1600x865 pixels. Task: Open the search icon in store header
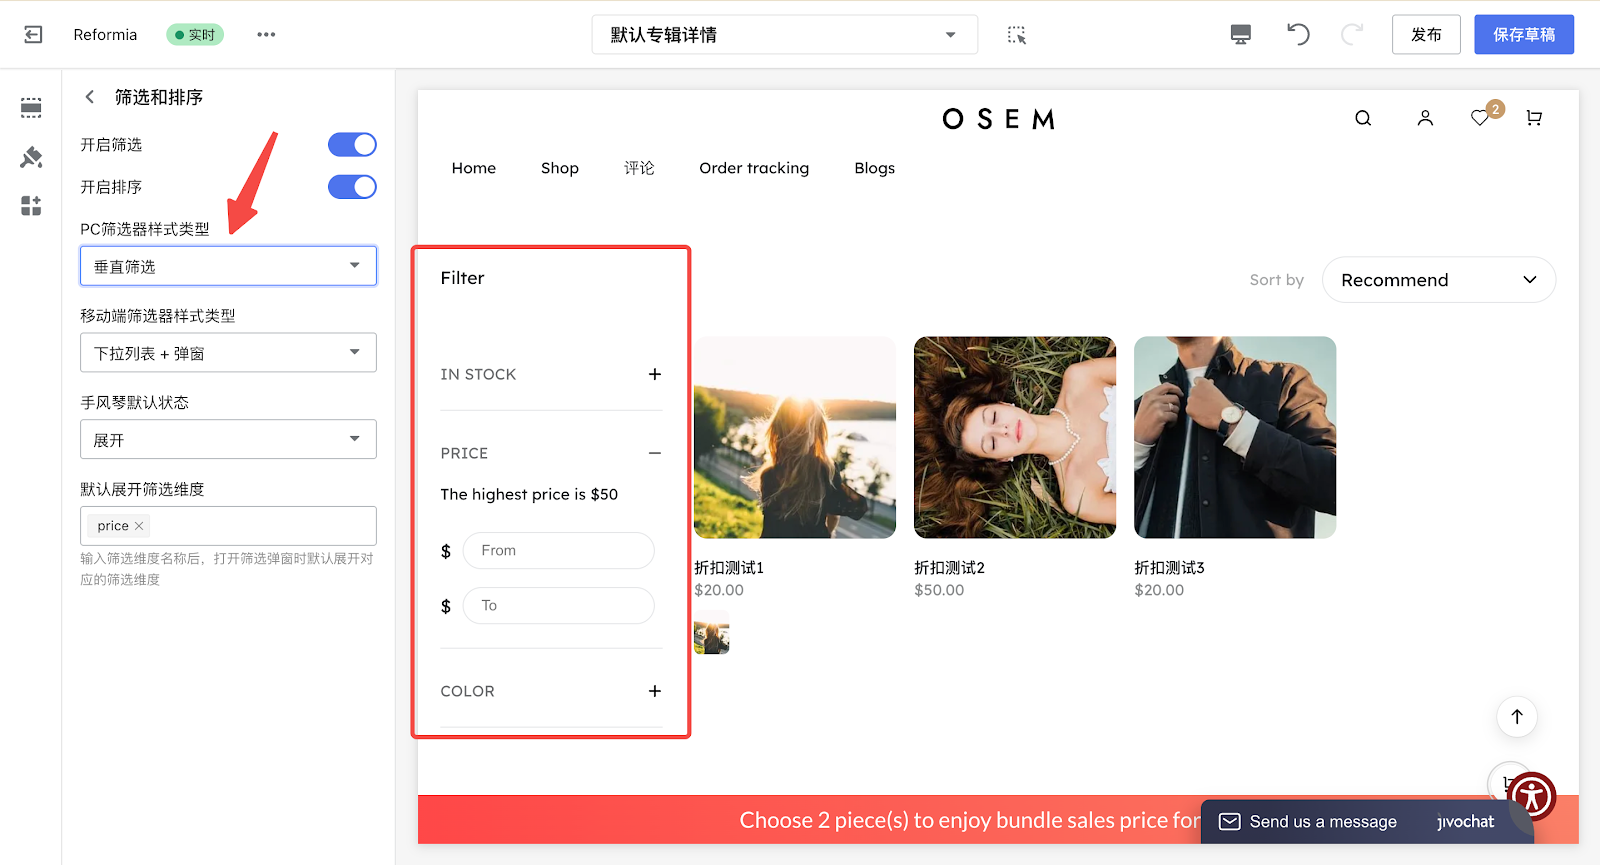click(x=1363, y=118)
